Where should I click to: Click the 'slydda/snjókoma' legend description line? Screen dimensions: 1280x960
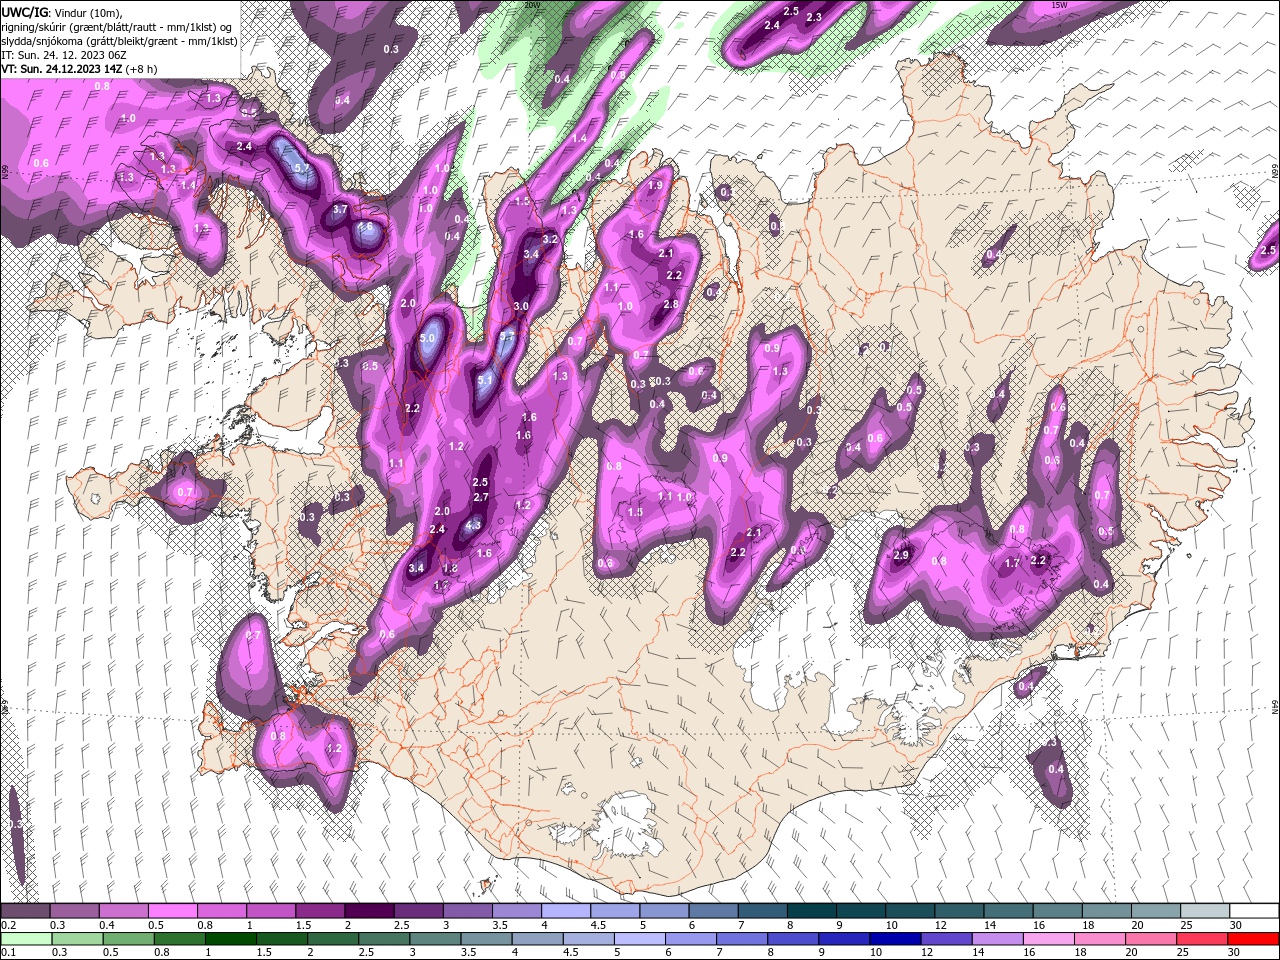click(x=119, y=41)
